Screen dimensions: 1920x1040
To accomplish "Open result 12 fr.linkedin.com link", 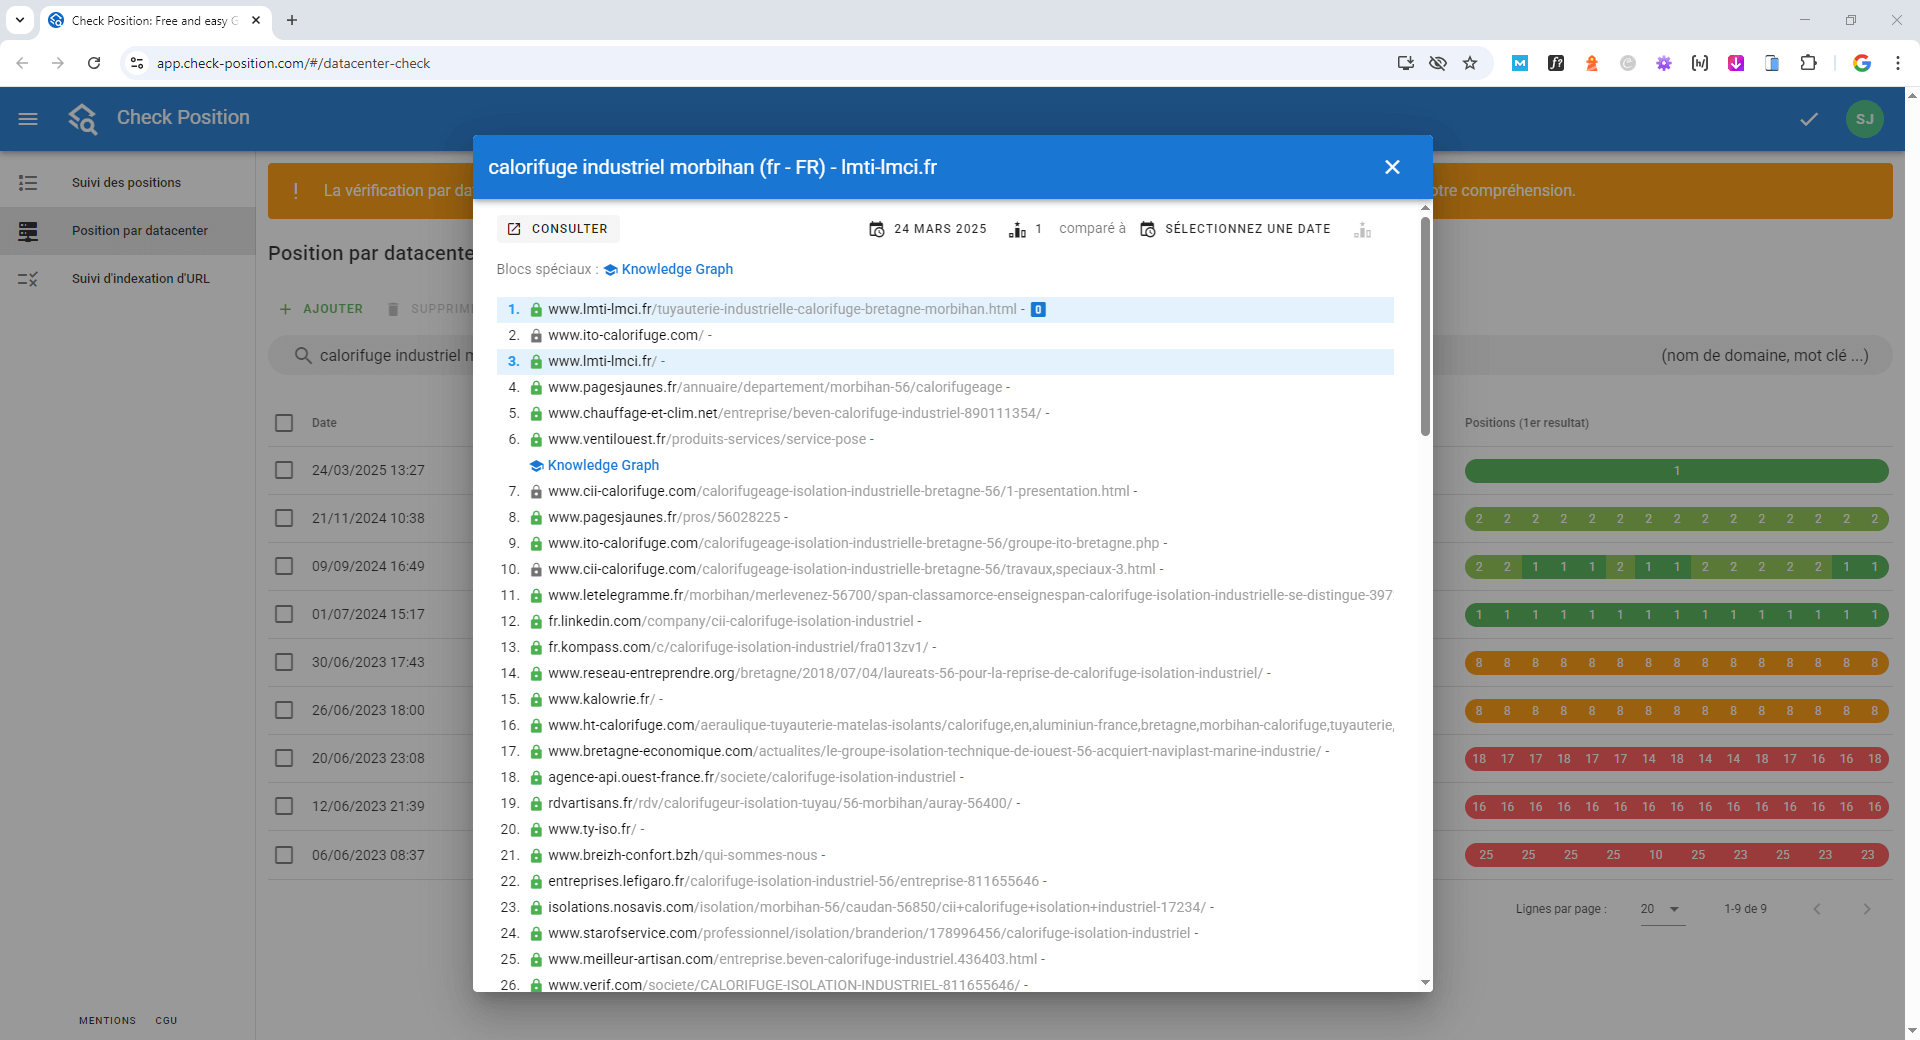I will 730,621.
